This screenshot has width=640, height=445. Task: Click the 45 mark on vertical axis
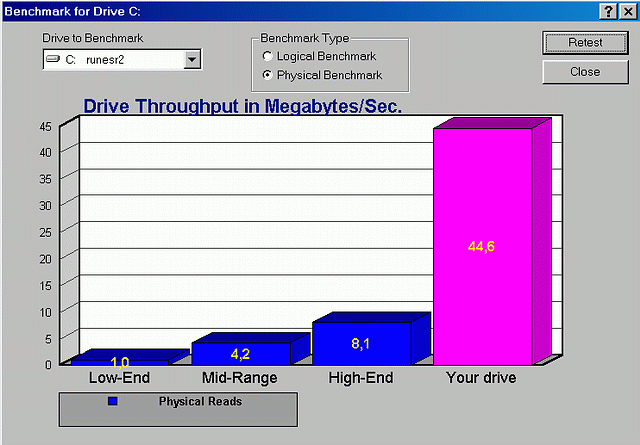click(46, 126)
